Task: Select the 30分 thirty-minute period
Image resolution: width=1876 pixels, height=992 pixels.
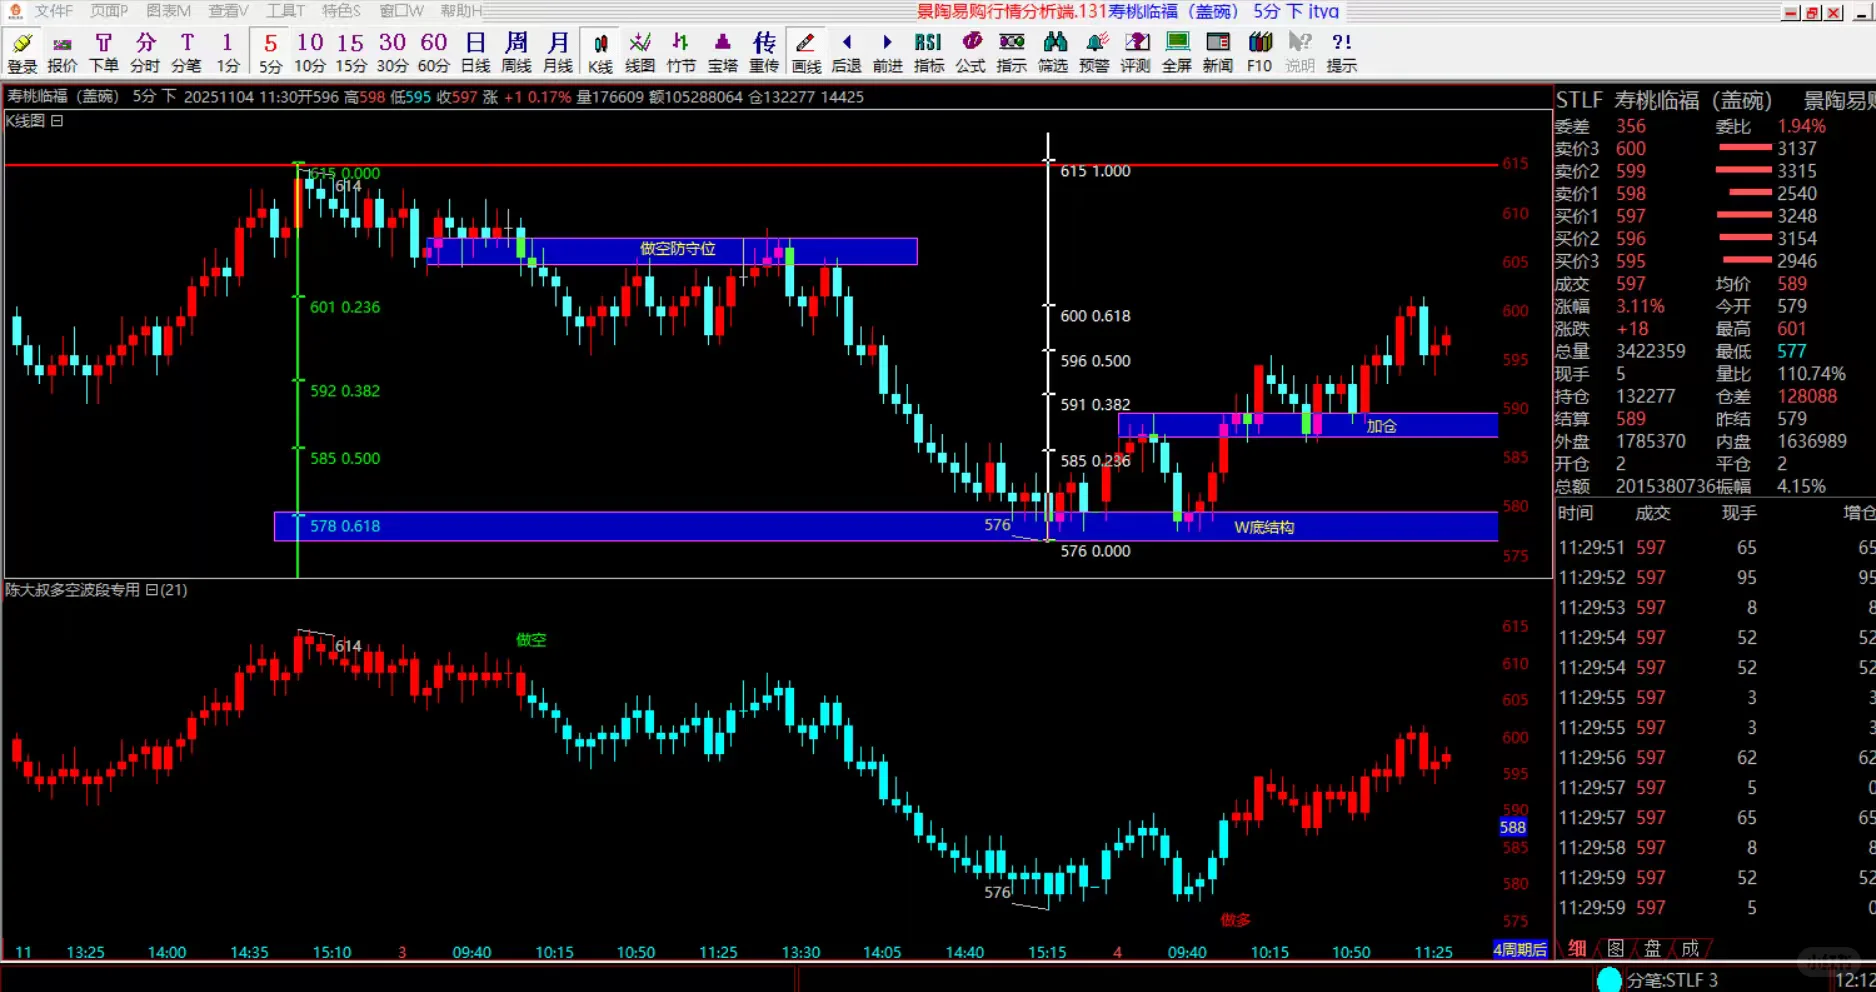Action: point(392,52)
